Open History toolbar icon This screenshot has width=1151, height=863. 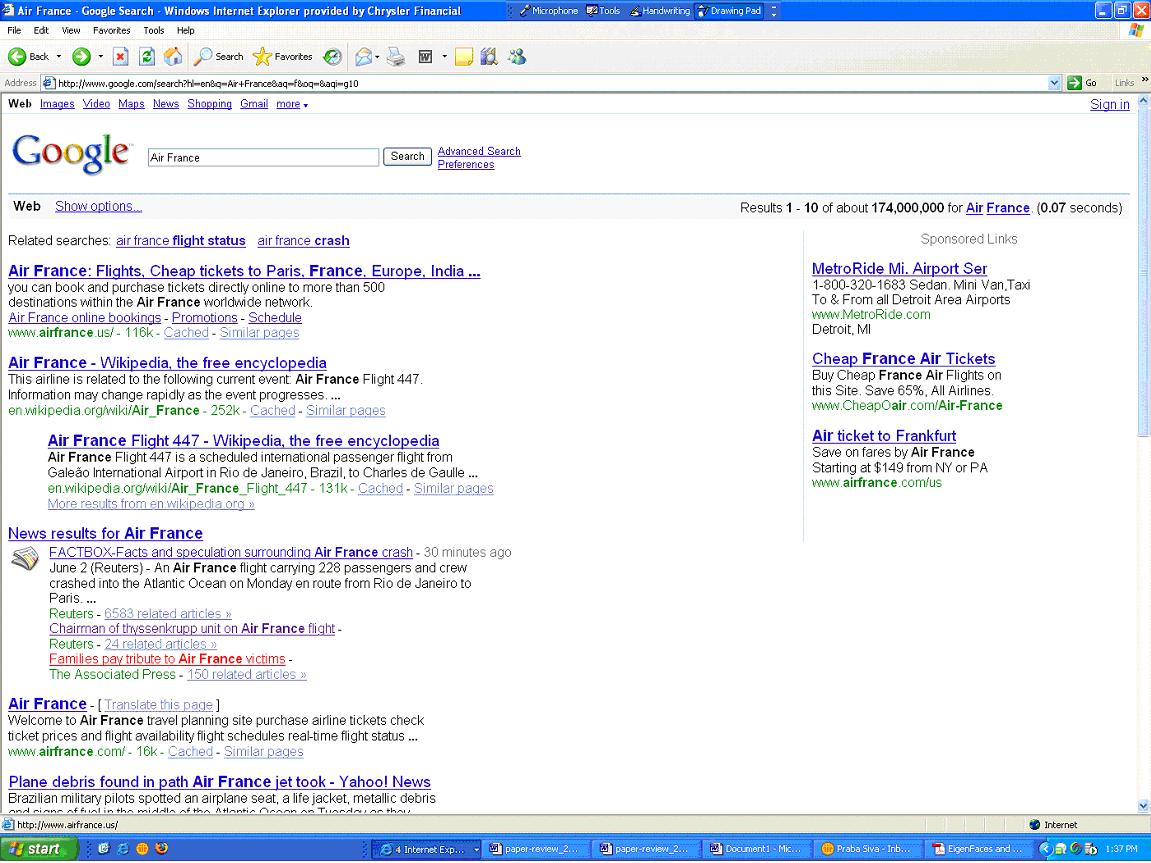pyautogui.click(x=332, y=57)
